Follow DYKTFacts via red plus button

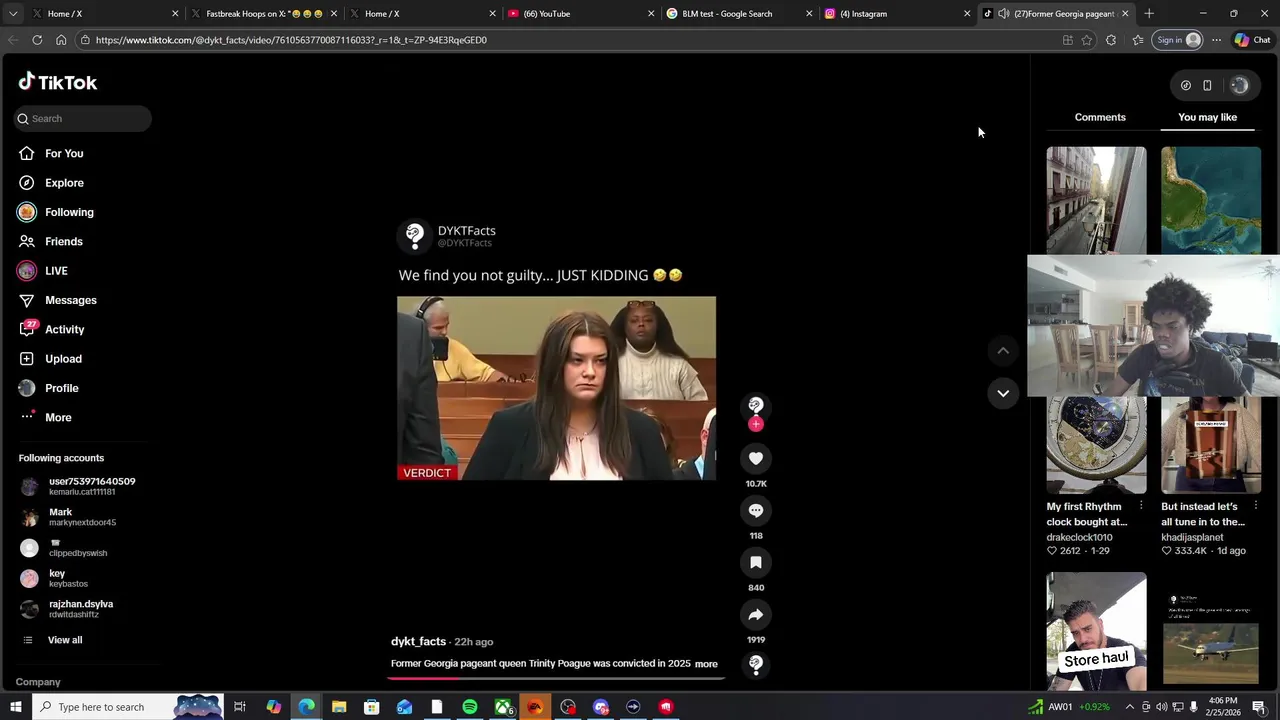click(756, 424)
